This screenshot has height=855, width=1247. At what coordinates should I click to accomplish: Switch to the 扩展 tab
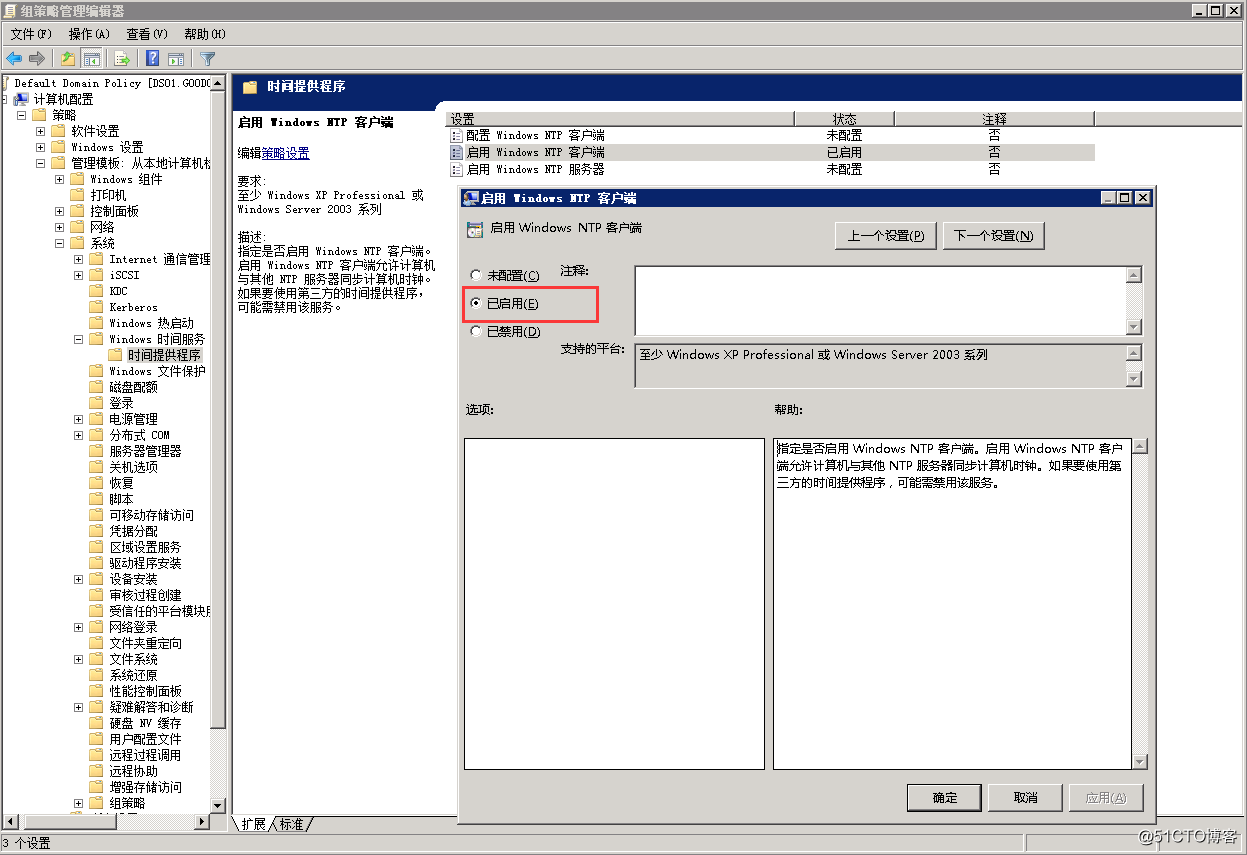click(253, 824)
